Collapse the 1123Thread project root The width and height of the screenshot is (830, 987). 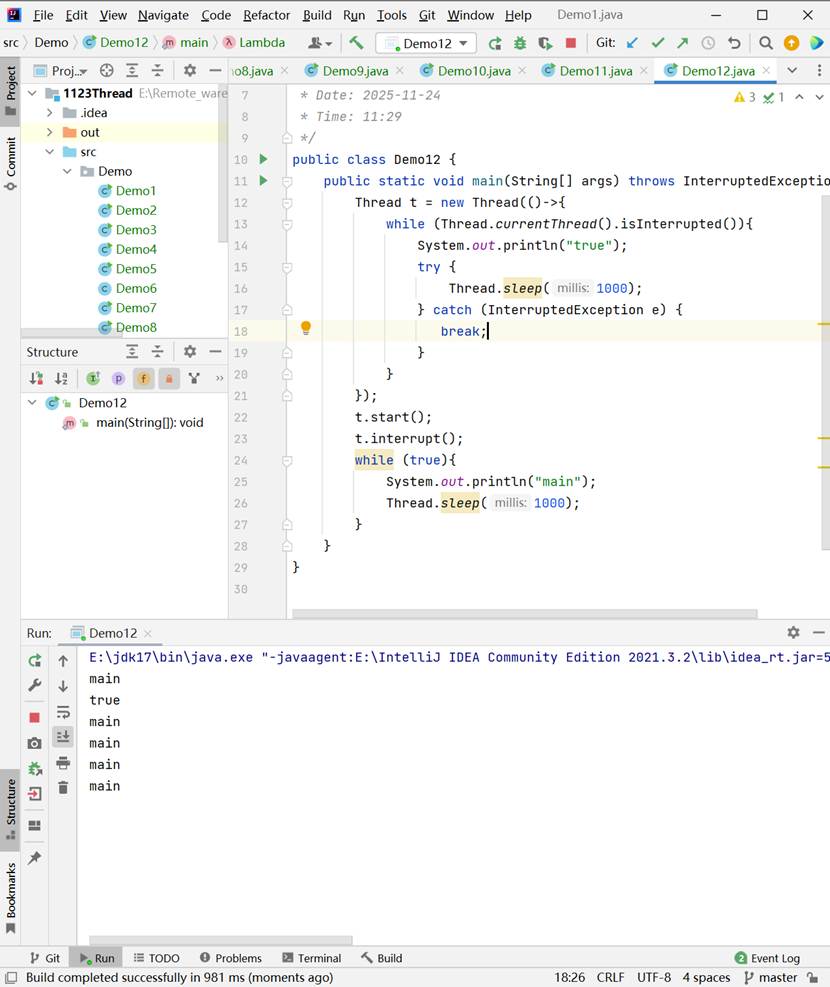pyautogui.click(x=32, y=93)
